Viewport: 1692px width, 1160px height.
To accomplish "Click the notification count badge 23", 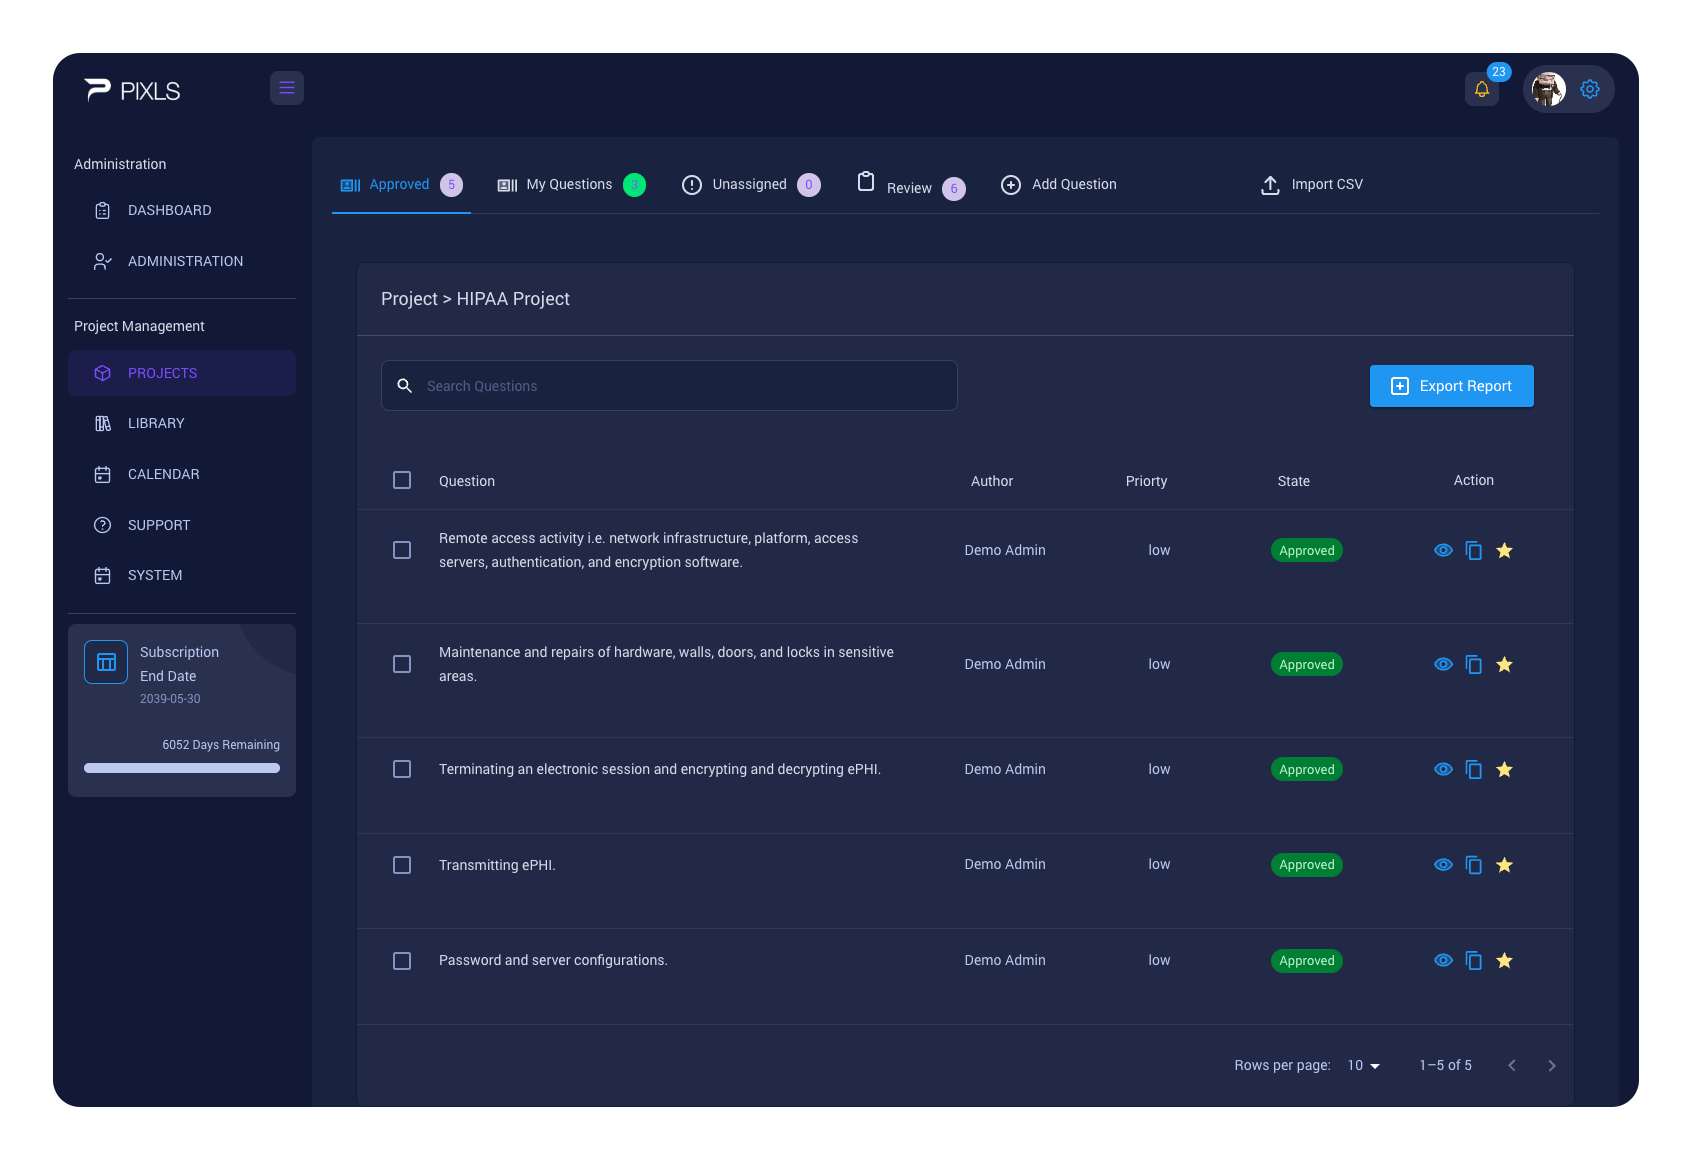I will point(1498,72).
